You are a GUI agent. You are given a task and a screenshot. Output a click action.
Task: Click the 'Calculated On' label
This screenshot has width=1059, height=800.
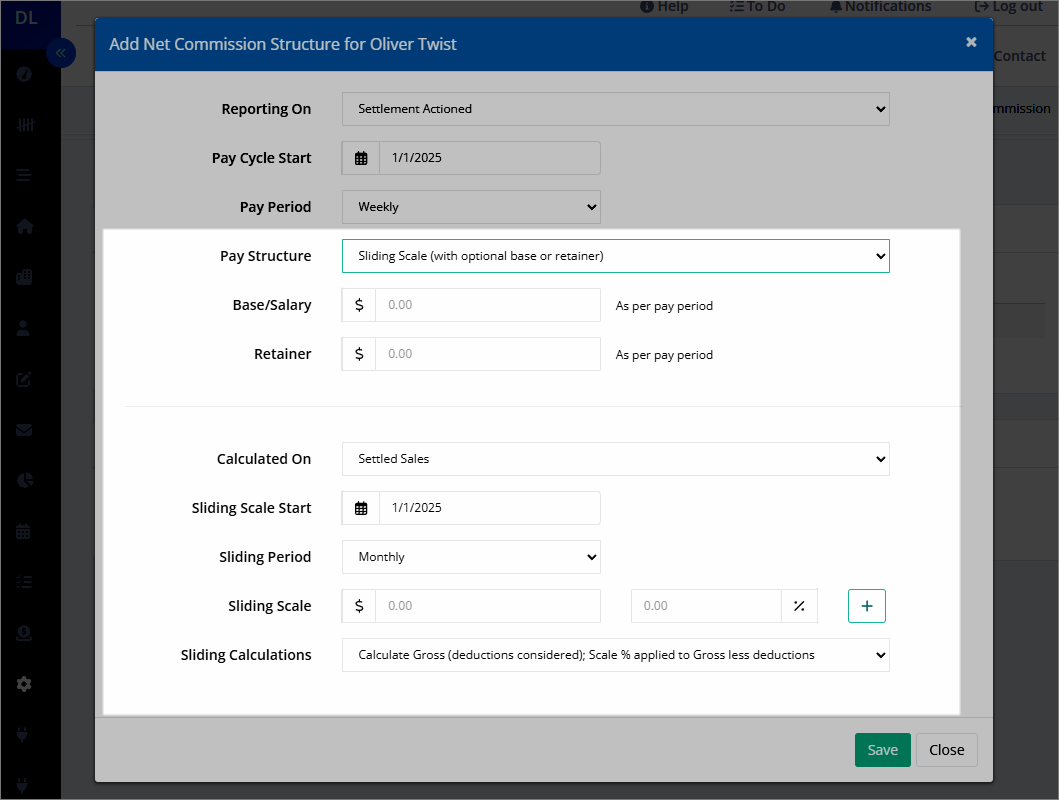tap(264, 460)
